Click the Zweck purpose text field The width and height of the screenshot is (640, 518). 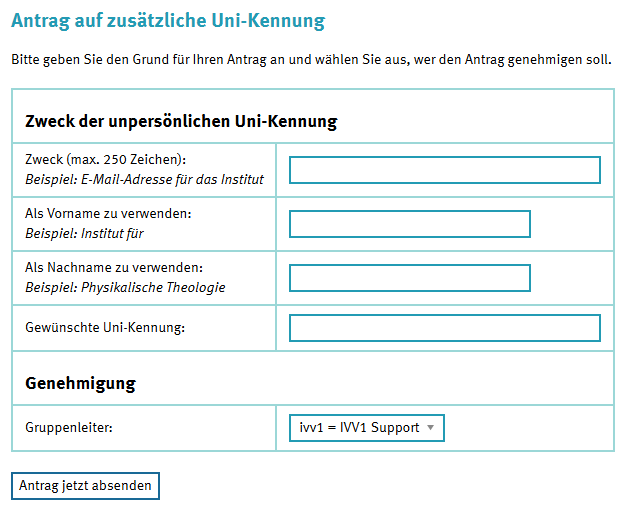click(444, 170)
